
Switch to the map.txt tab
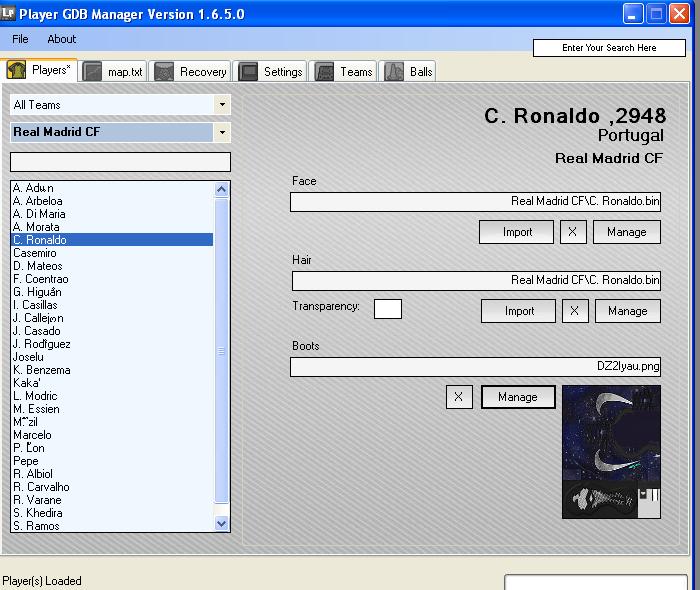113,72
